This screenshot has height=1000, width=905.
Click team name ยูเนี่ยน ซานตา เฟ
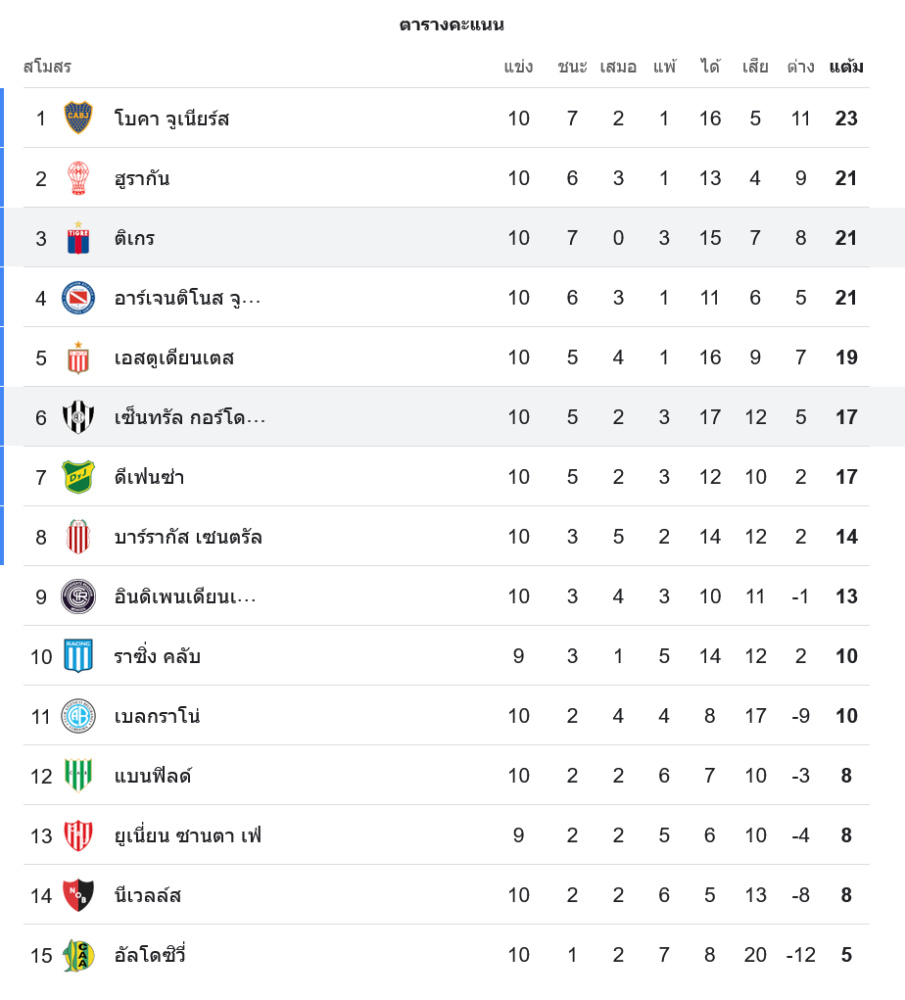(x=188, y=836)
